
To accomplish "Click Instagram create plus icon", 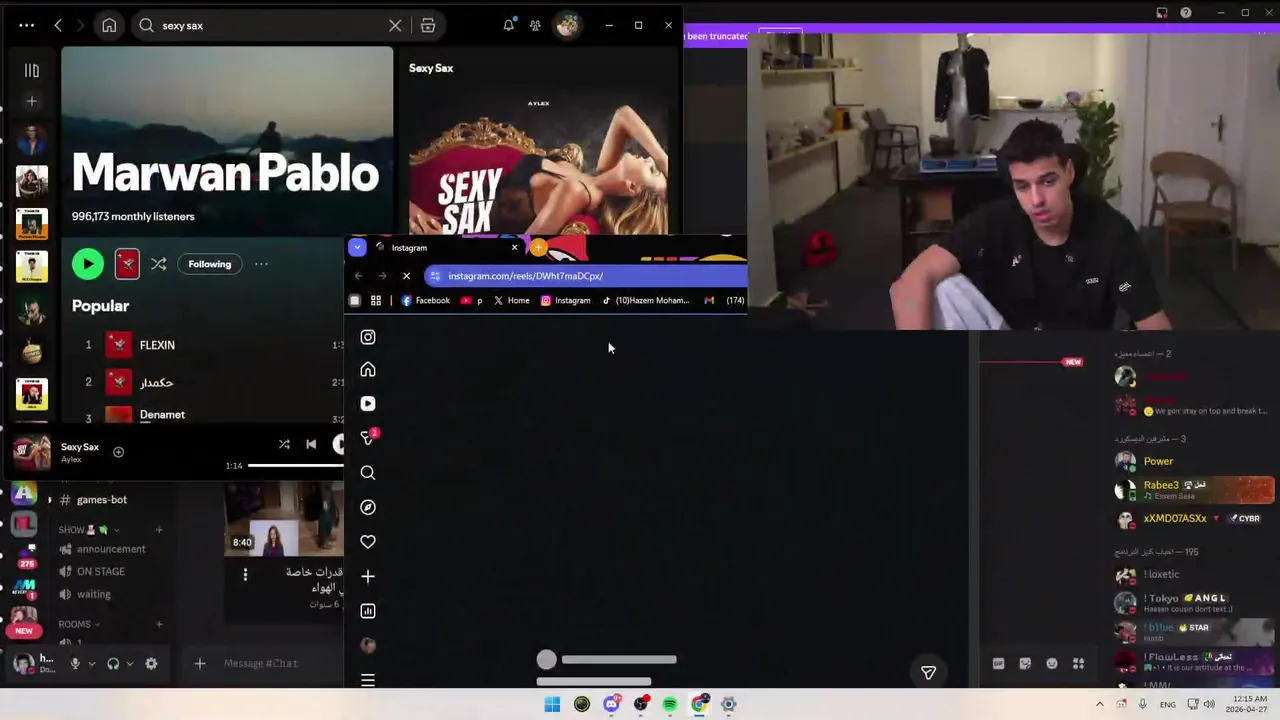I will click(368, 576).
